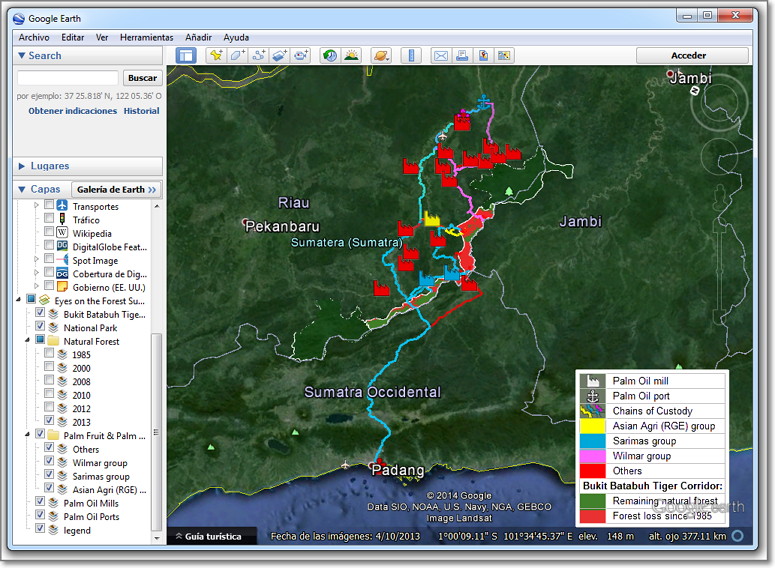Click the record a tour icon

click(x=301, y=55)
